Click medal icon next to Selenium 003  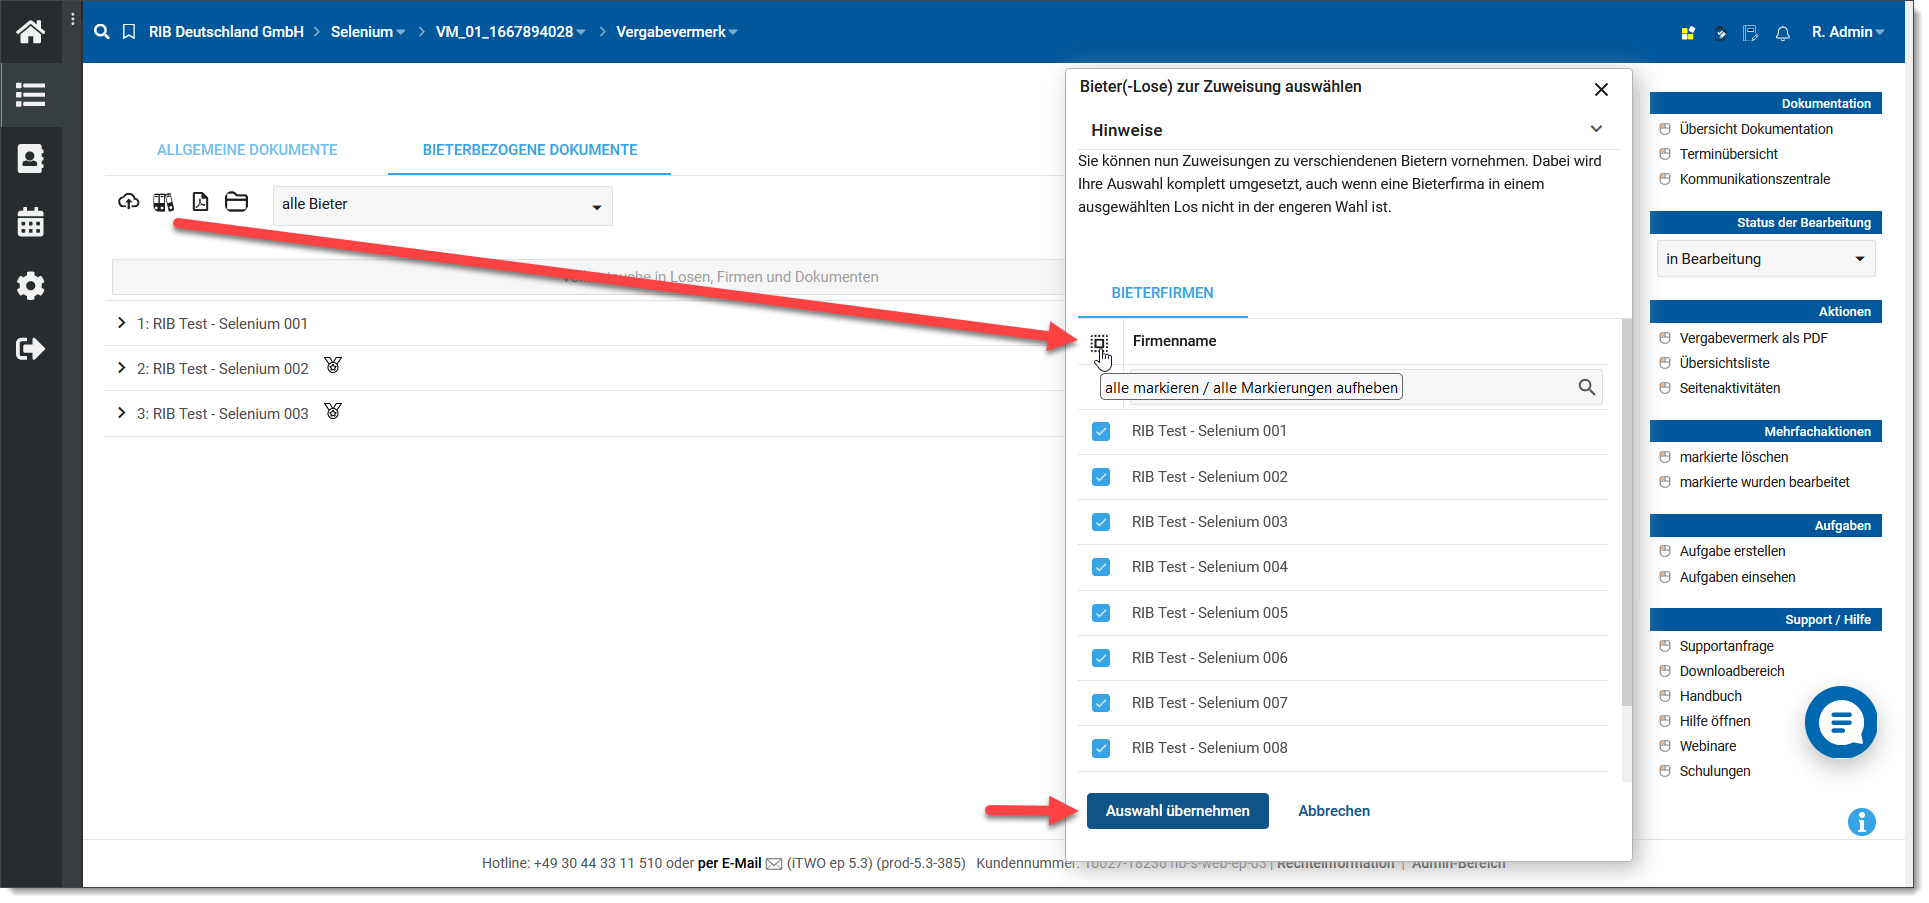click(333, 410)
